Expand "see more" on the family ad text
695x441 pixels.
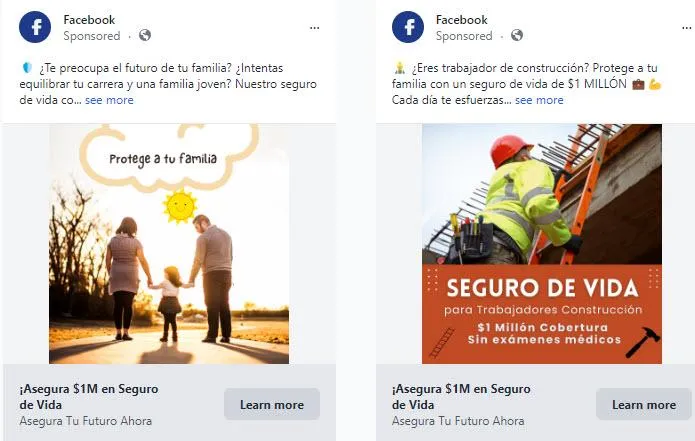click(x=109, y=100)
